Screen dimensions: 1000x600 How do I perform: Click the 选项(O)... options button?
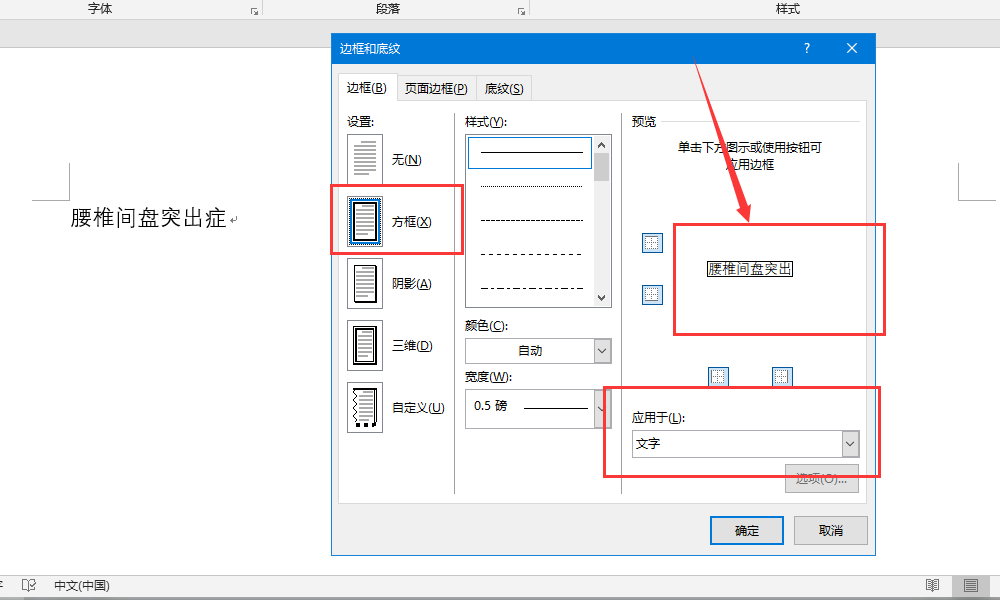pyautogui.click(x=821, y=479)
